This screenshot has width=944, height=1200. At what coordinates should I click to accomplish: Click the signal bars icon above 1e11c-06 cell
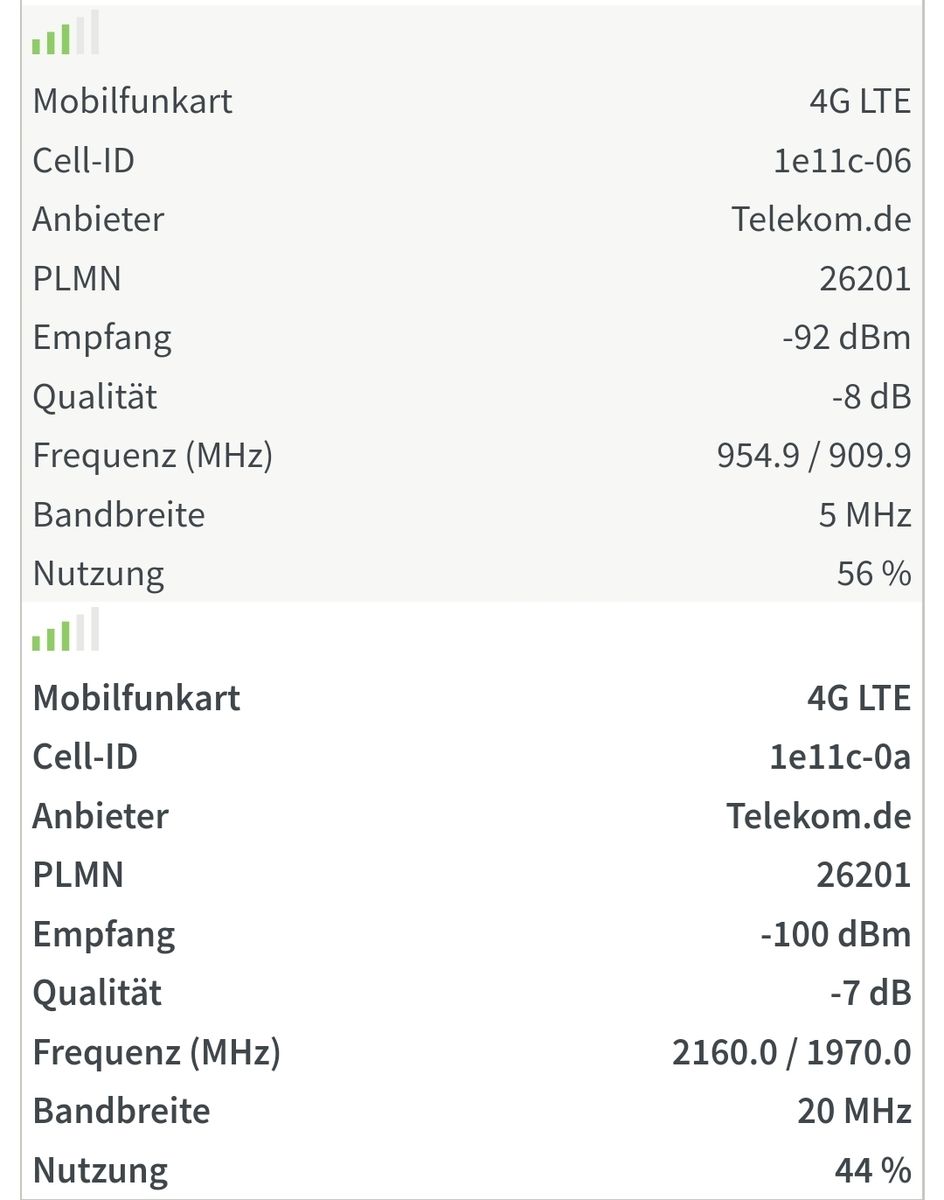(65, 35)
